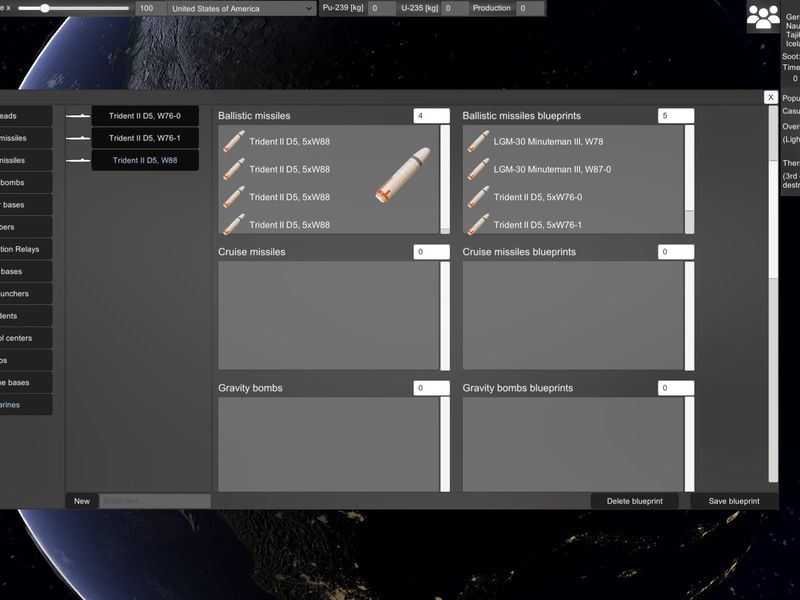Click the Ballistic missiles blueprints count field

pyautogui.click(x=676, y=116)
